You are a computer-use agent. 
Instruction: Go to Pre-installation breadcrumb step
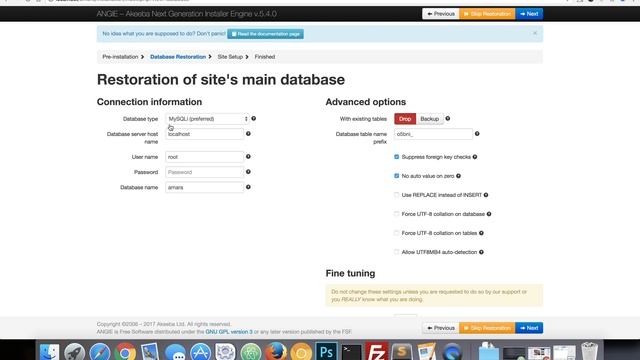coord(120,57)
